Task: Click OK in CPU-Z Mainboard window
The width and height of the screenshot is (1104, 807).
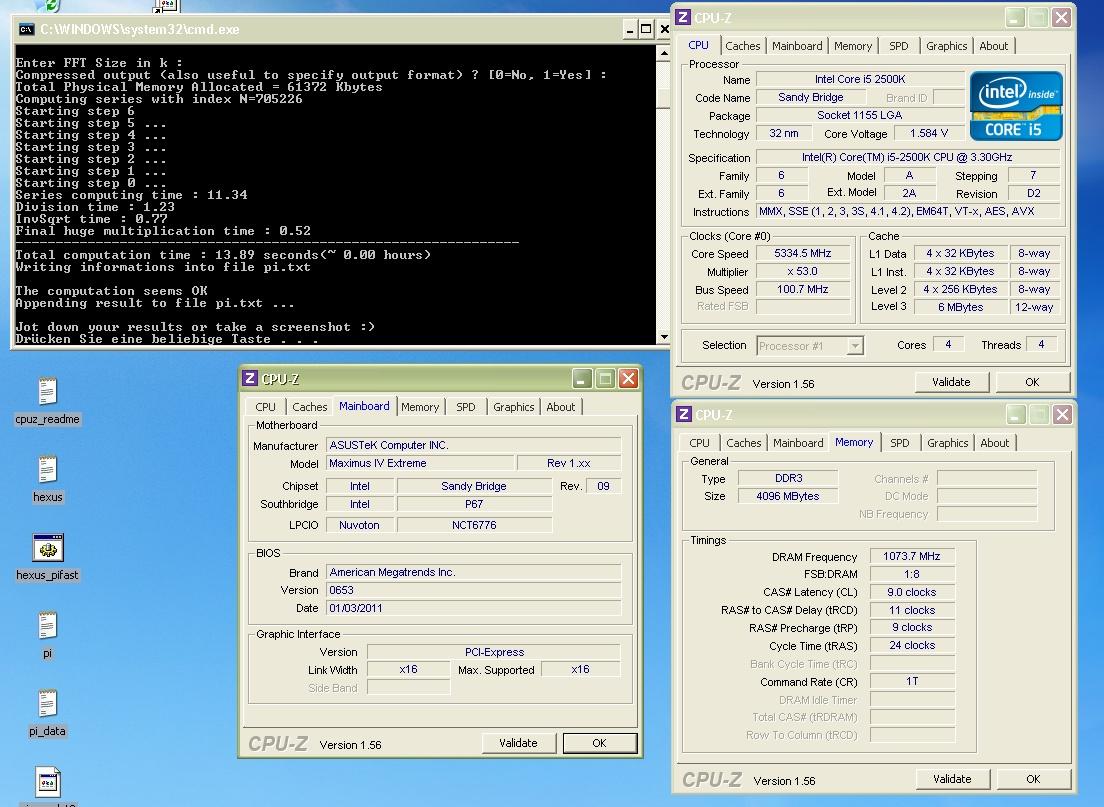Action: (x=599, y=743)
